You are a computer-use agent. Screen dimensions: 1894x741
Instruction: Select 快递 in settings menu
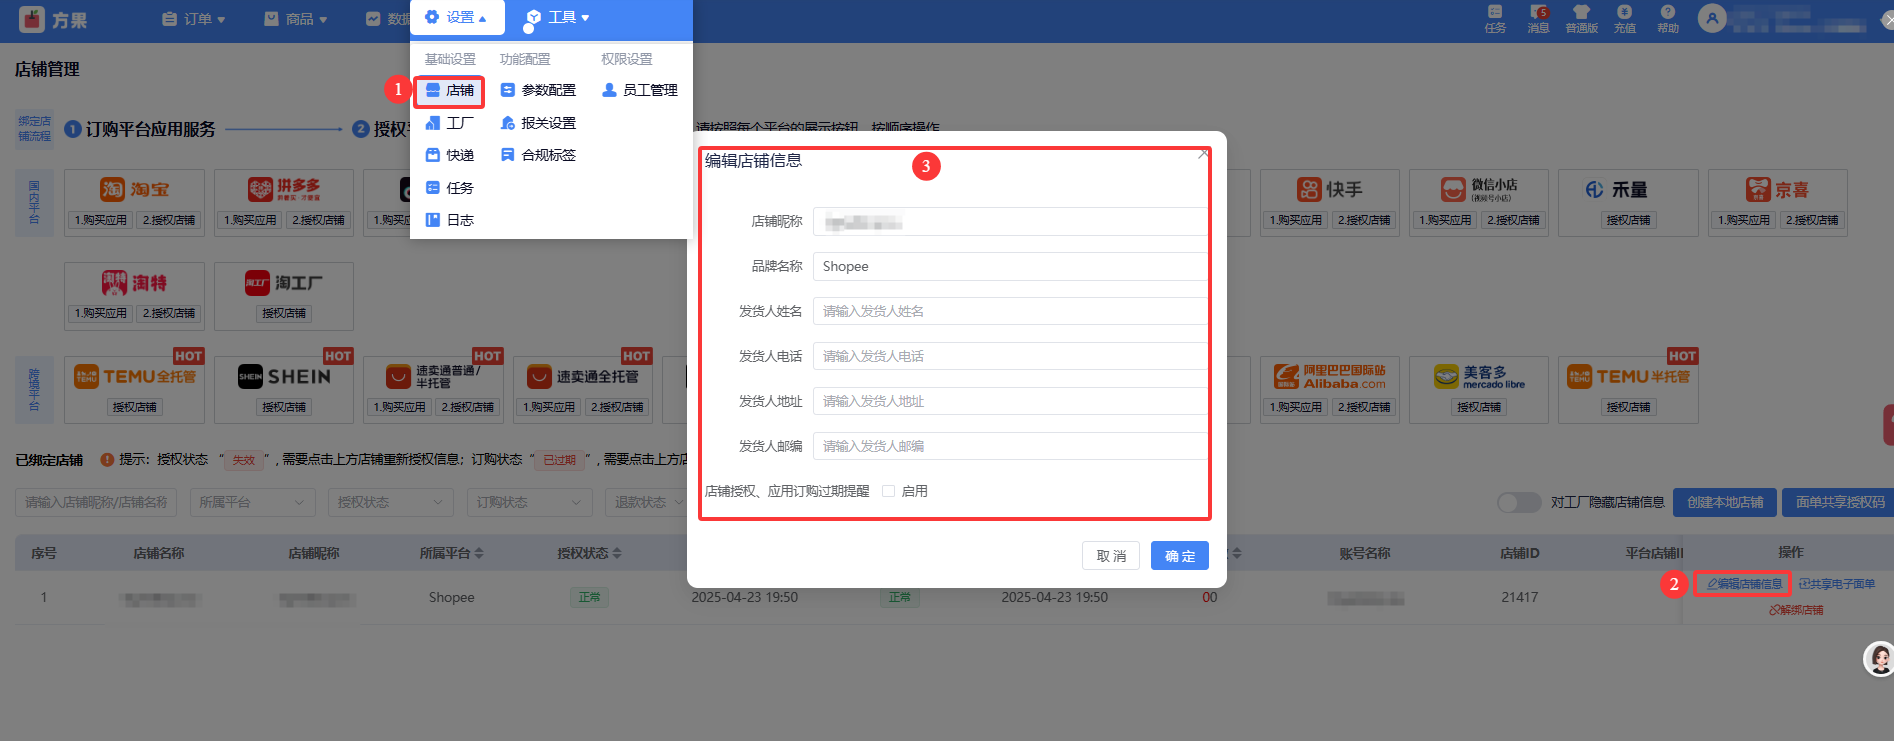pos(450,155)
